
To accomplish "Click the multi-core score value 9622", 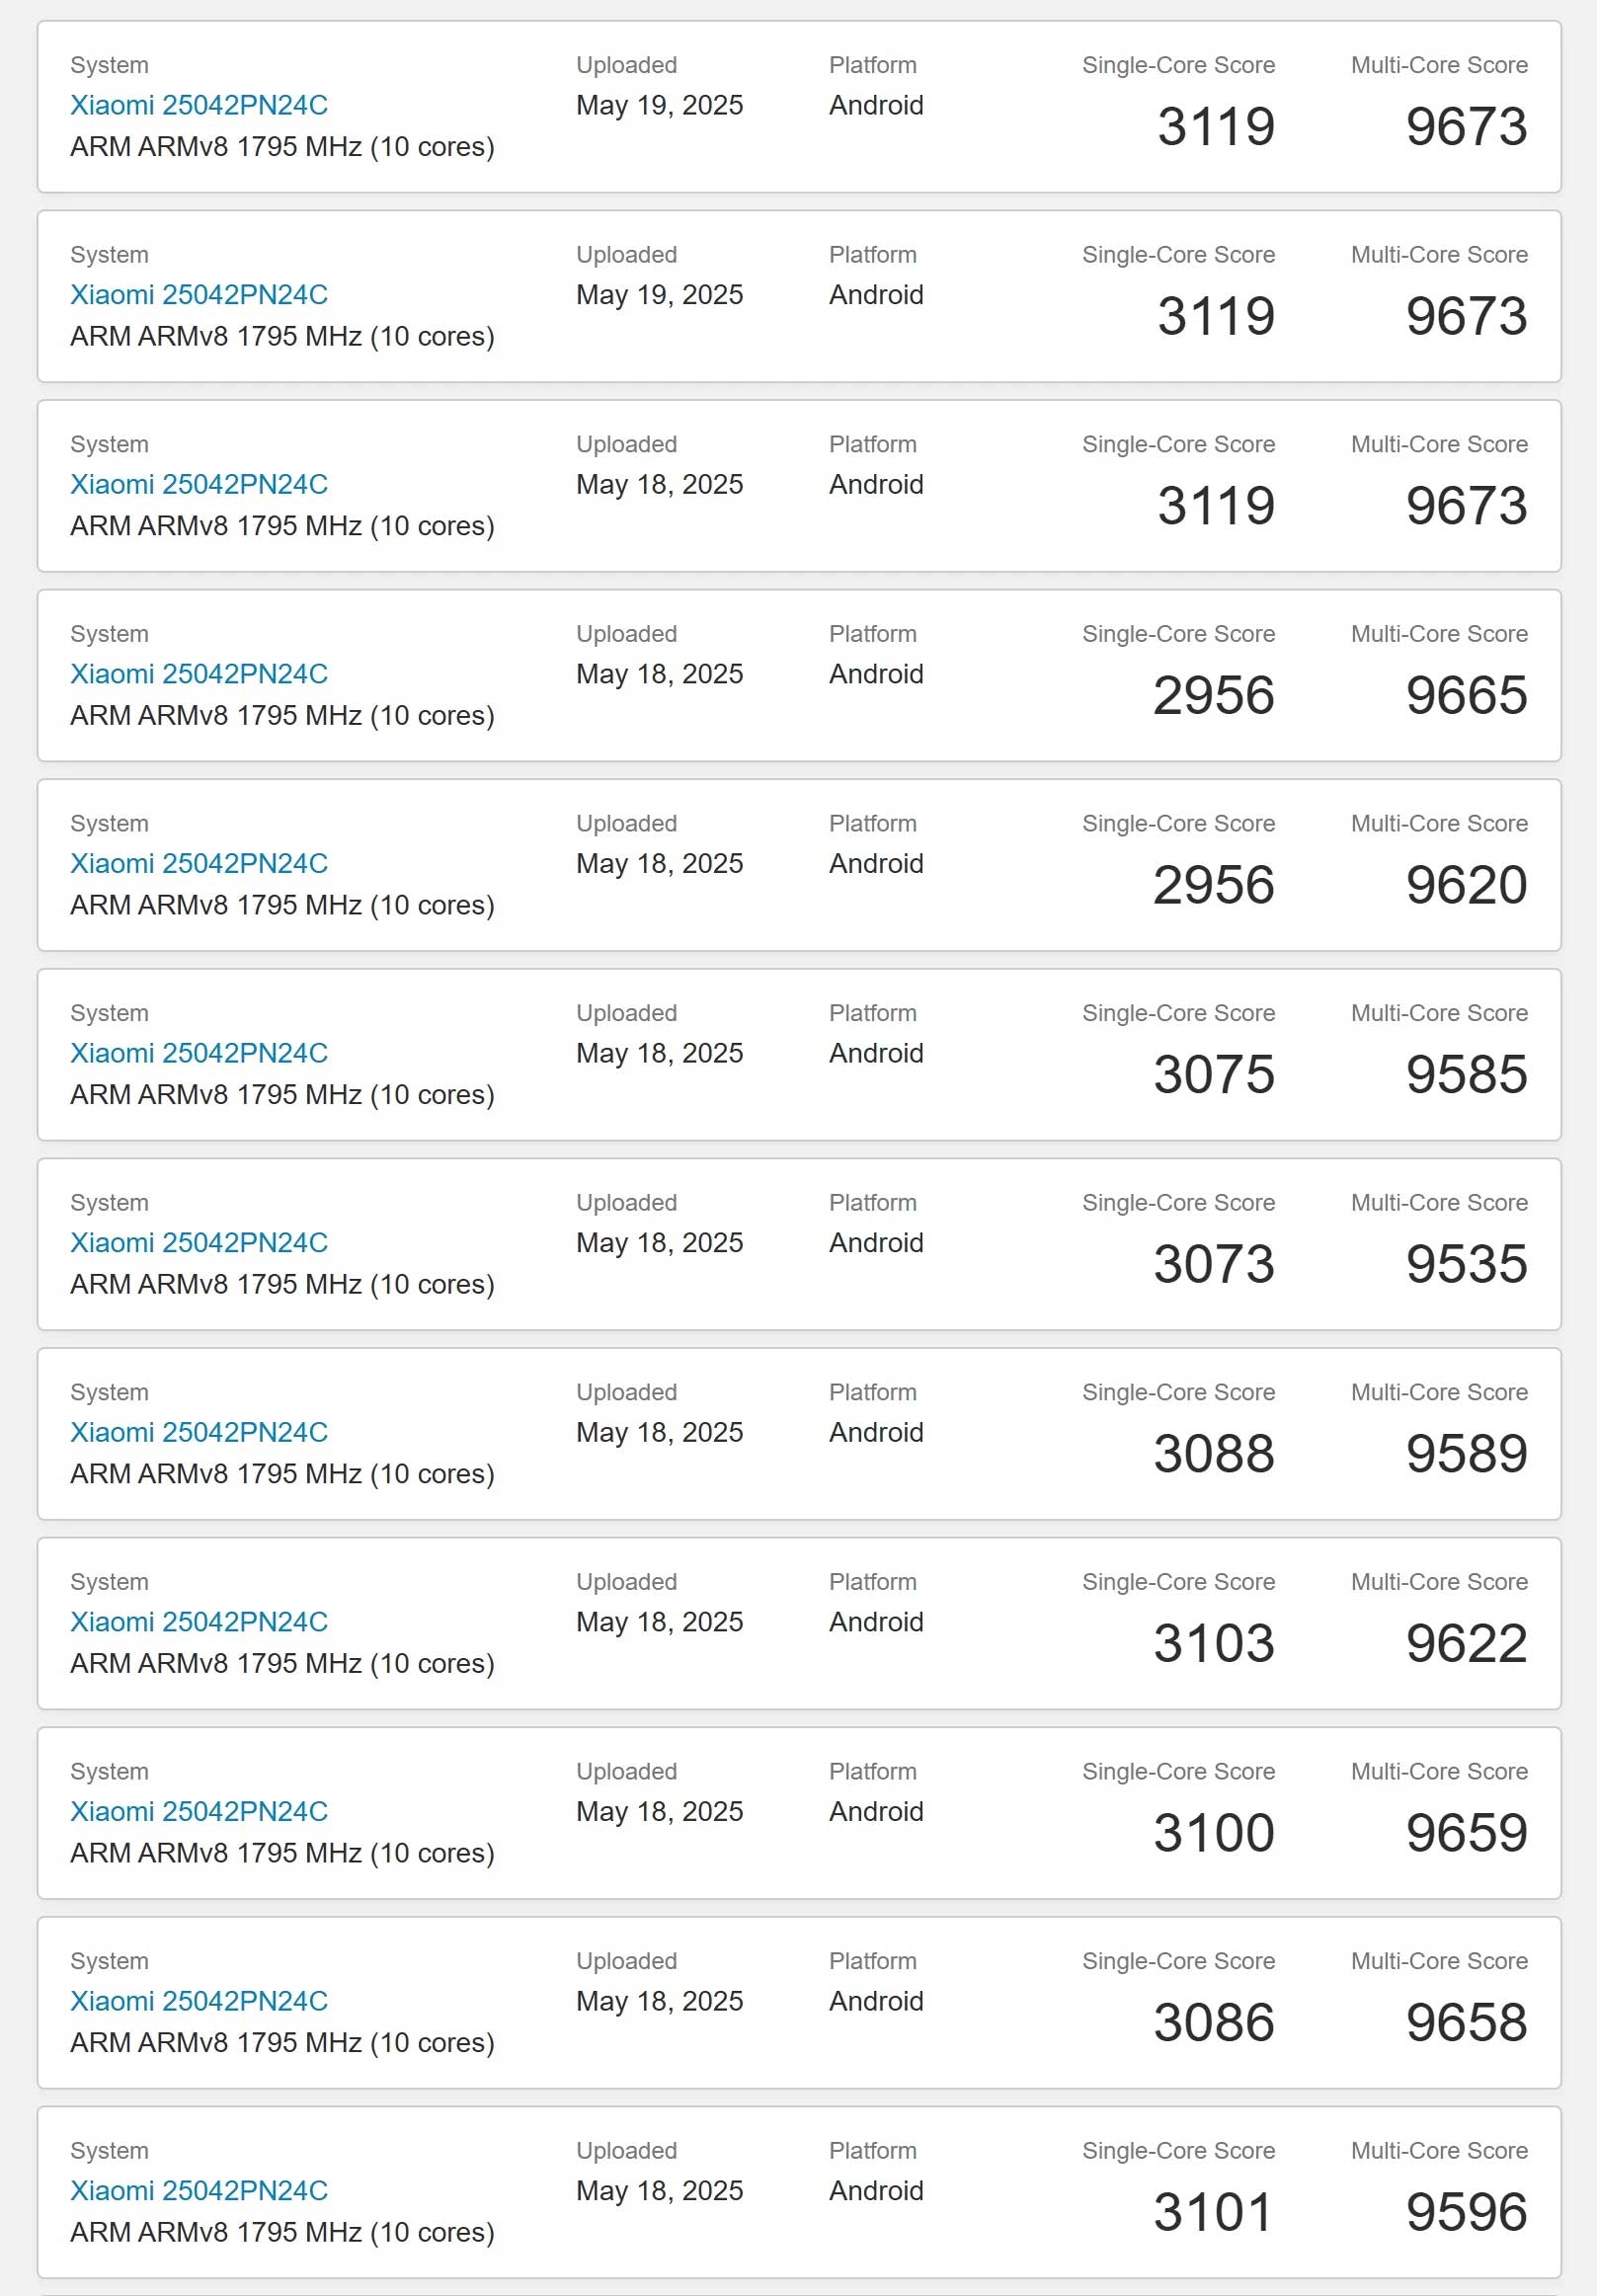I will pyautogui.click(x=1466, y=1643).
